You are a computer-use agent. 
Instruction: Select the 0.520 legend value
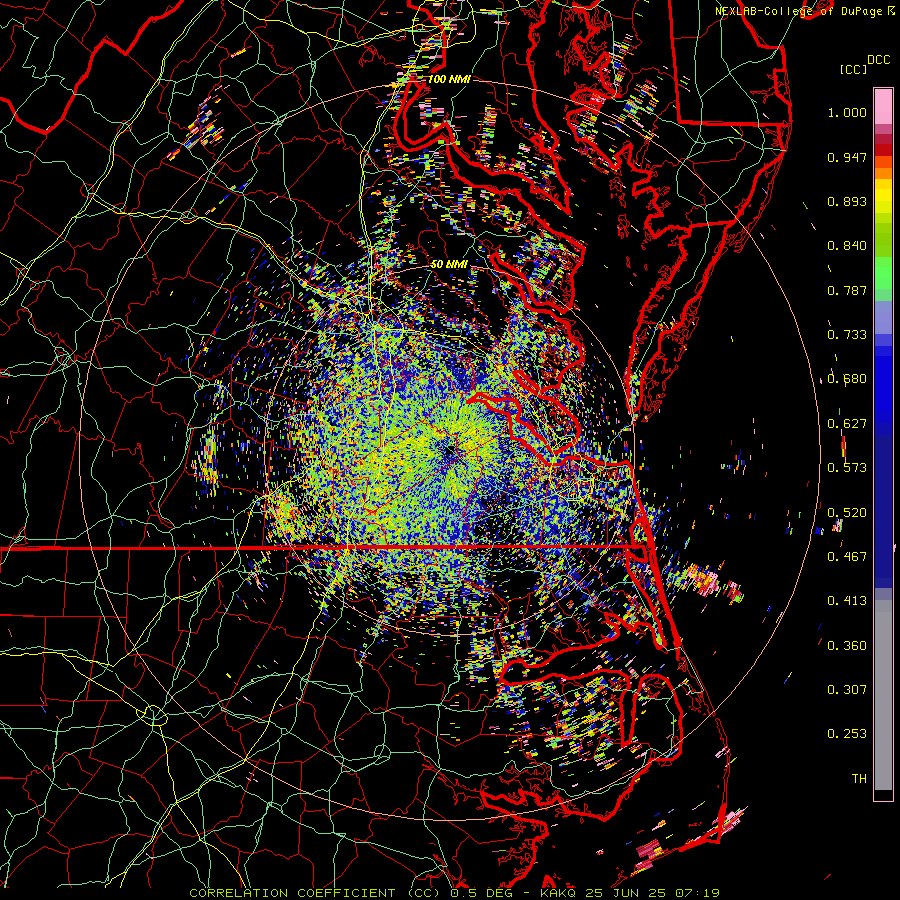point(847,512)
